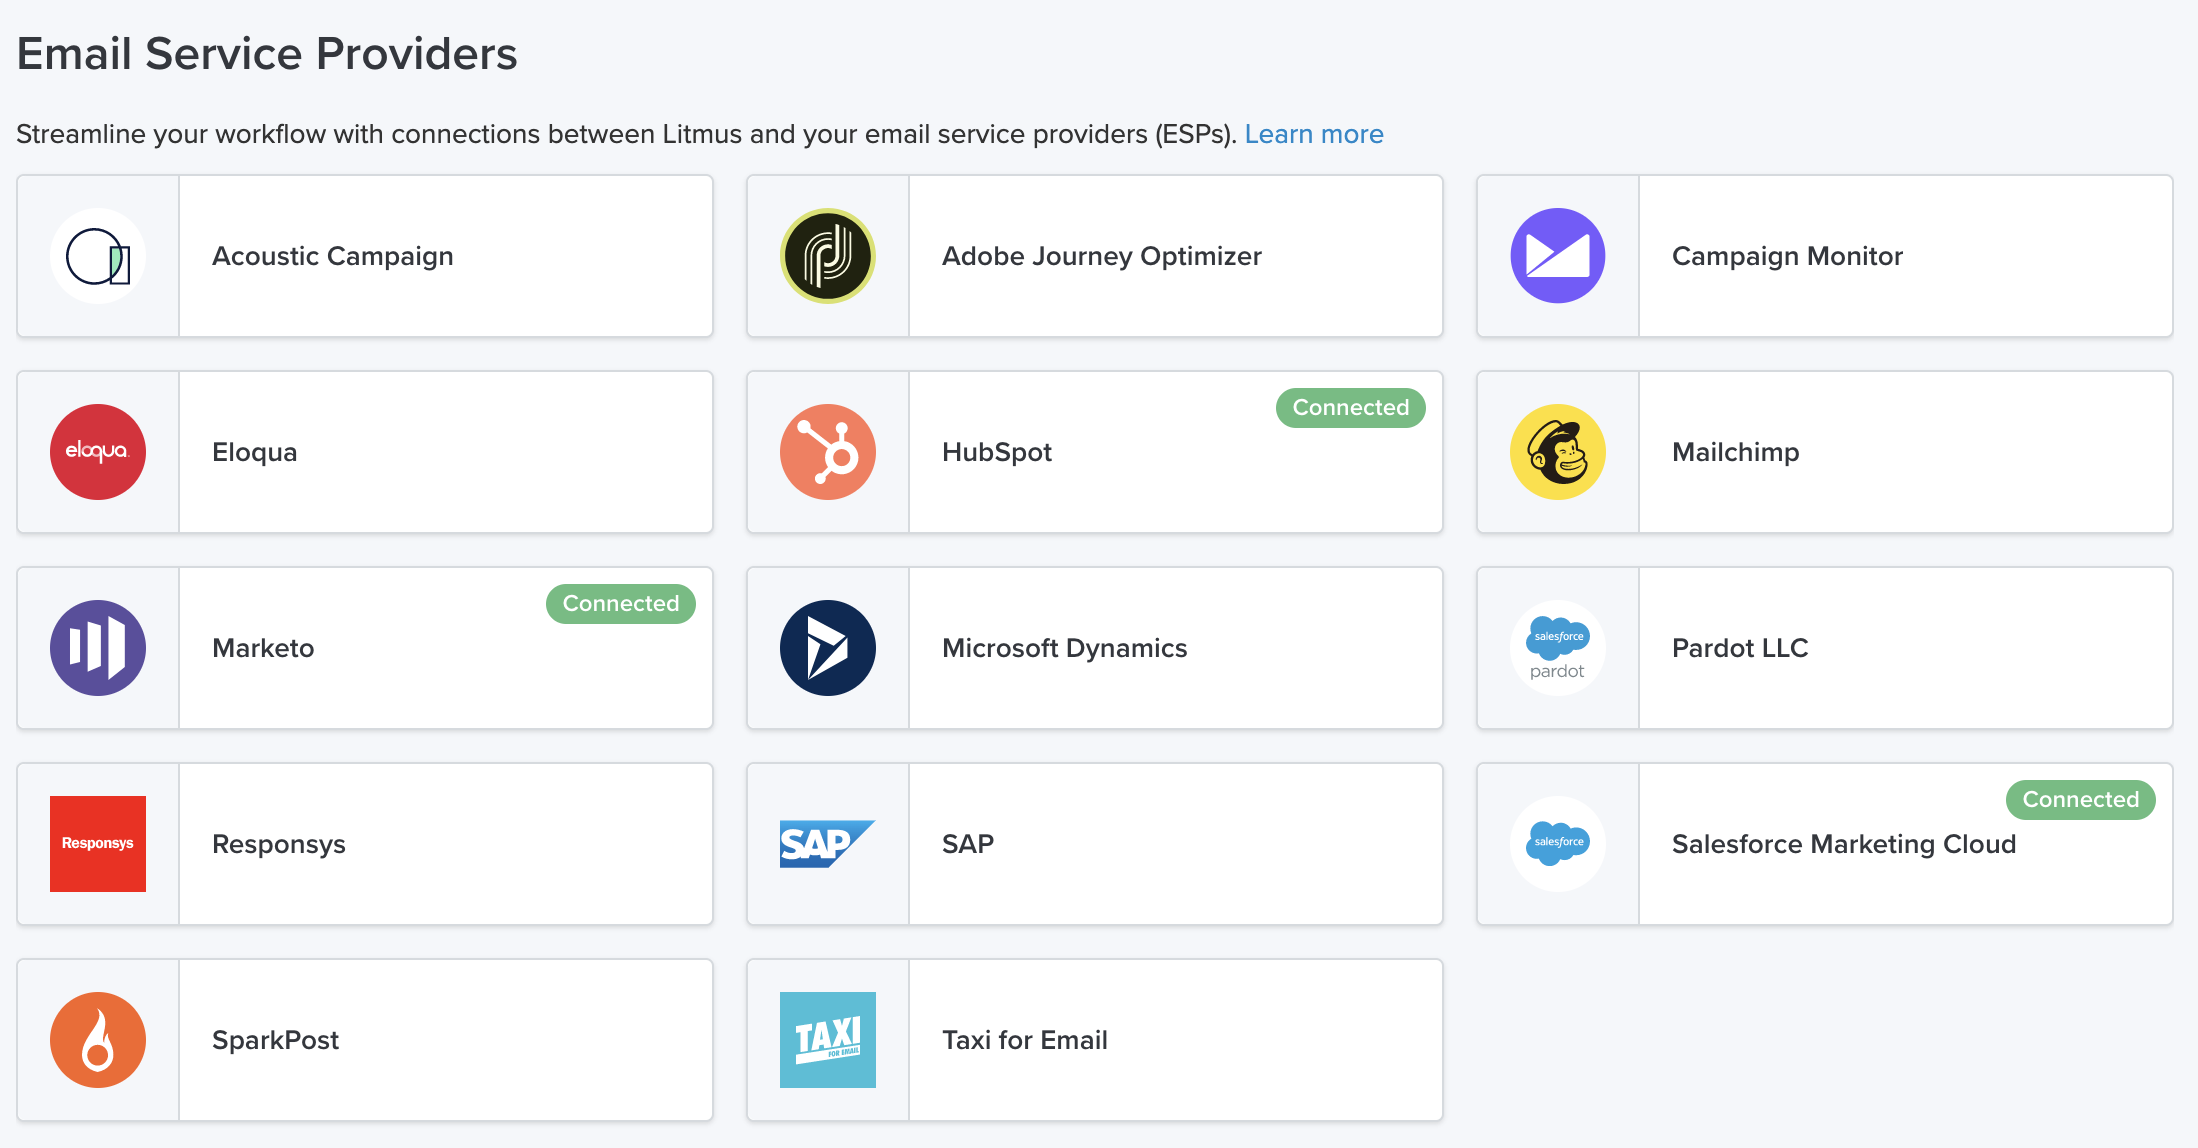This screenshot has width=2198, height=1148.
Task: Open the Salesforce Marketing Cloud card label
Action: pyautogui.click(x=1843, y=844)
